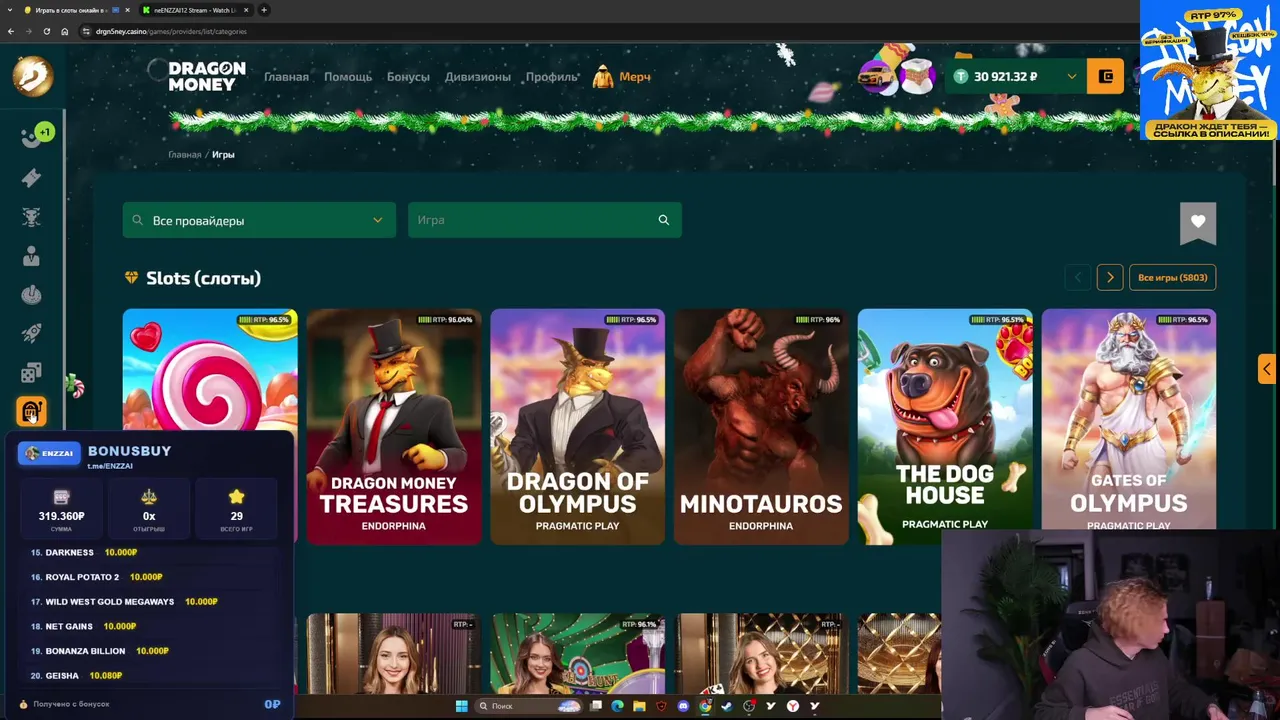Open Microsoft Edge from the taskbar
Viewport: 1280px width, 720px height.
point(617,706)
